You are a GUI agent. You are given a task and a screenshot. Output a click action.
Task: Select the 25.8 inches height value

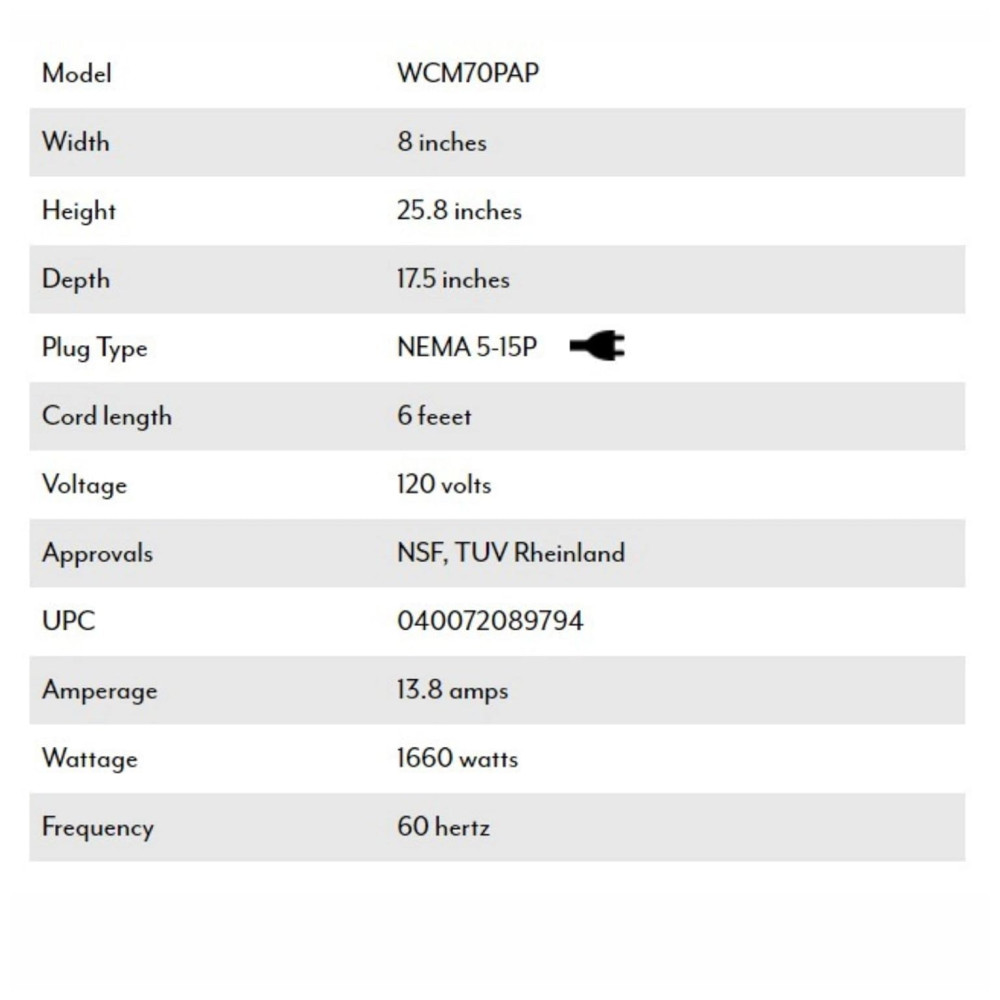(459, 211)
